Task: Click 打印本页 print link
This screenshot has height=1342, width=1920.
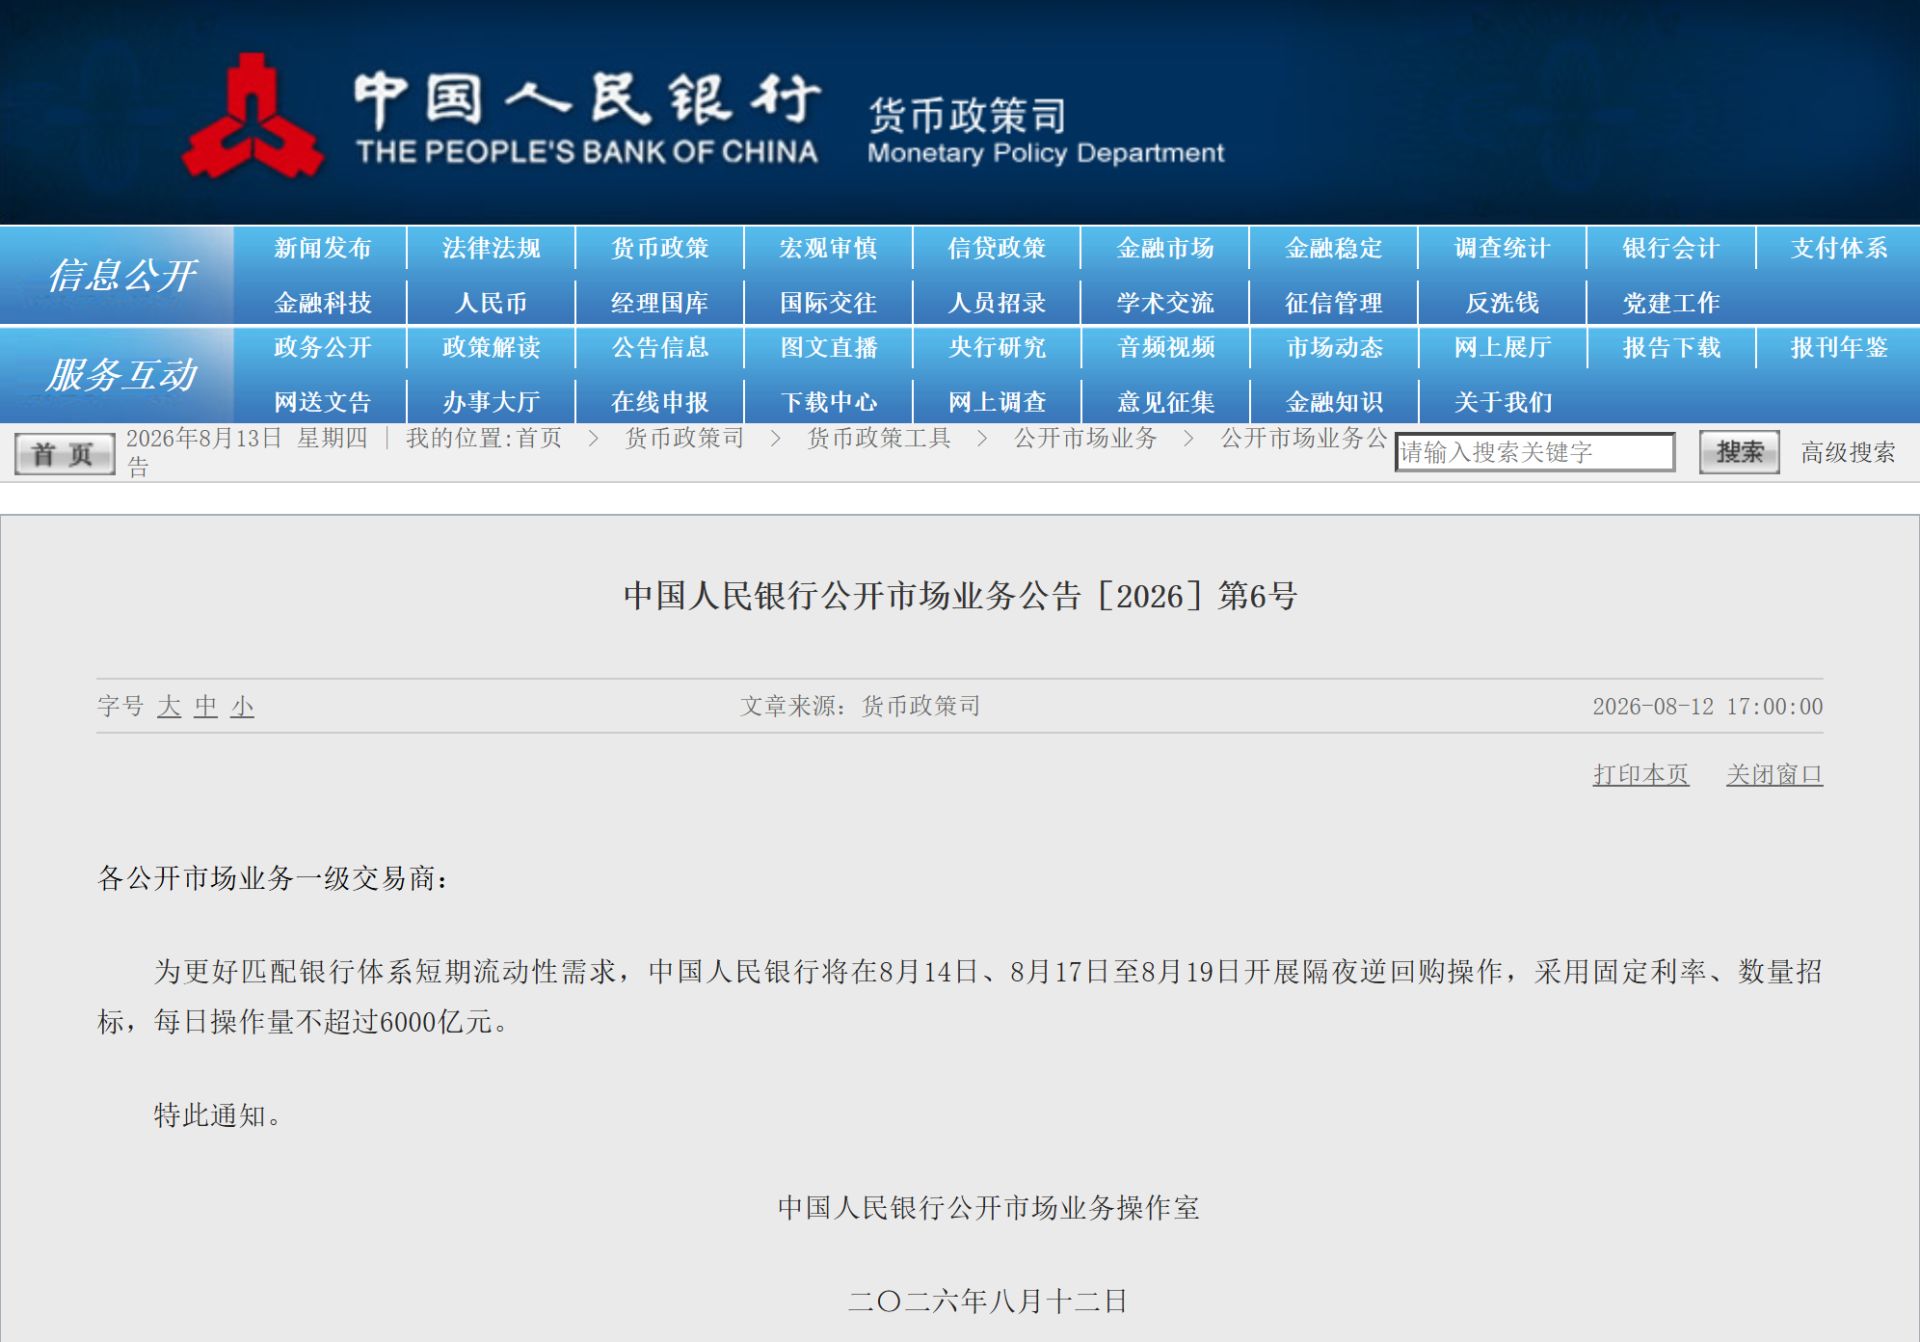Action: tap(1641, 774)
